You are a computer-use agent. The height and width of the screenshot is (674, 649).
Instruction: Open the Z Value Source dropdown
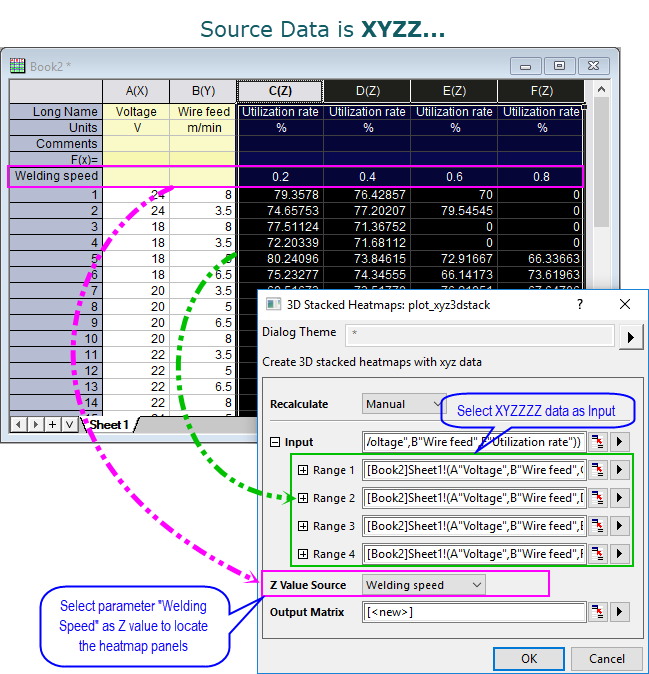(423, 584)
